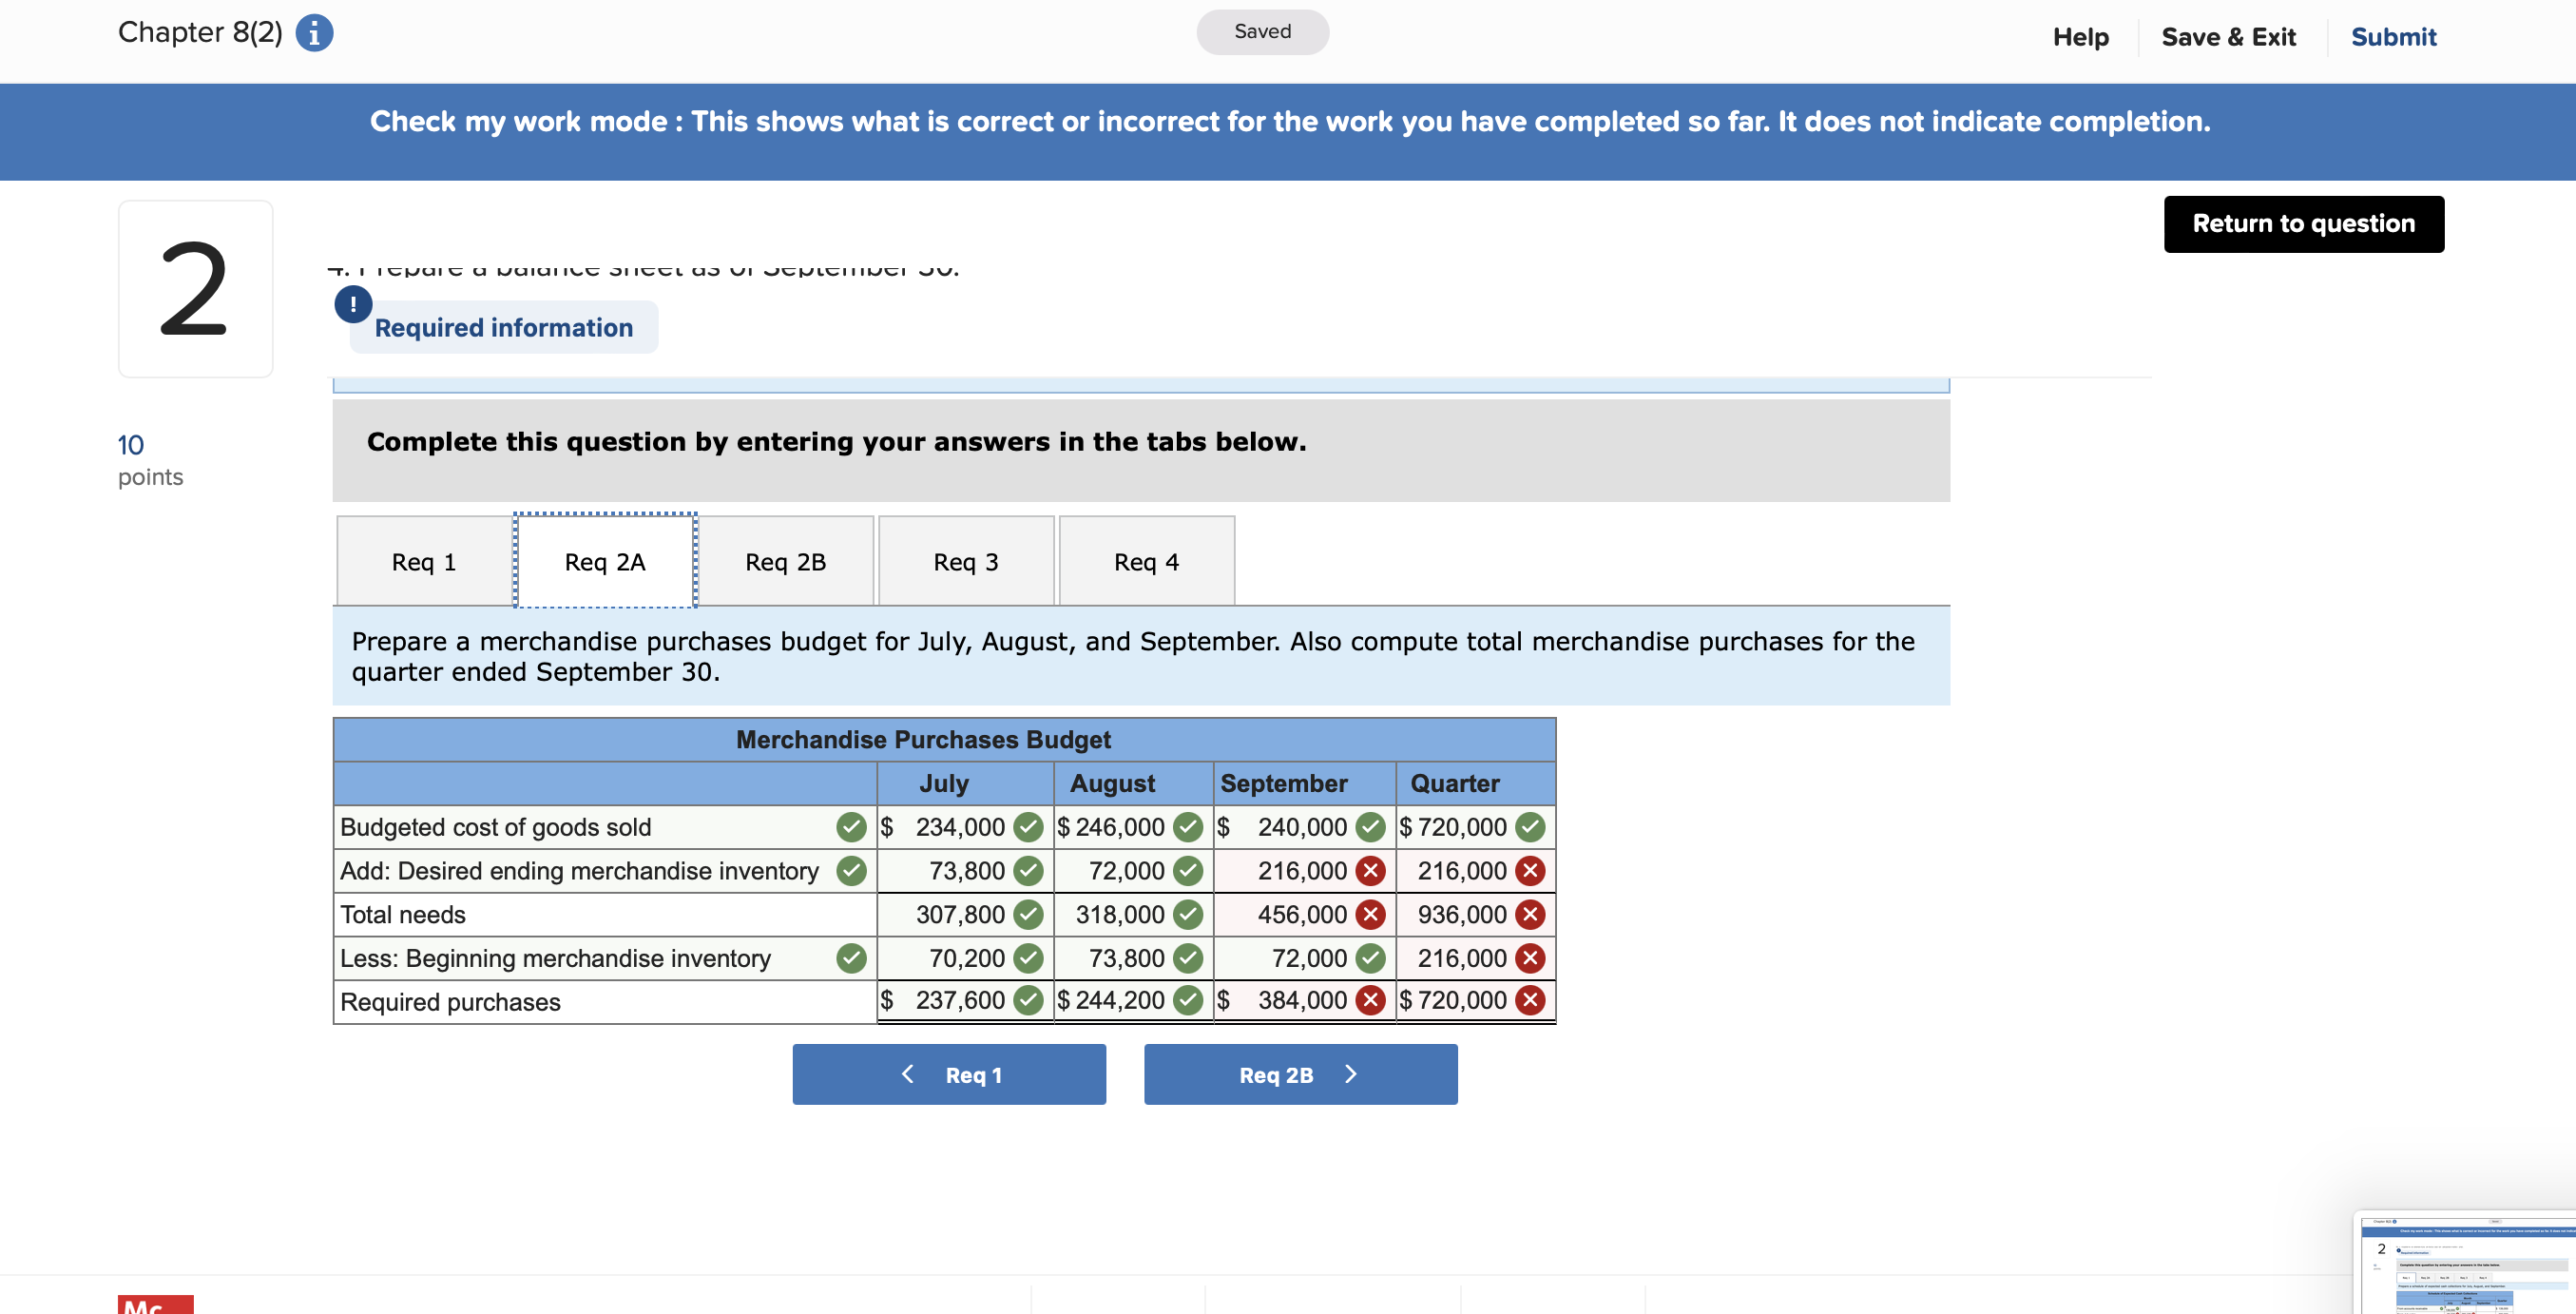Image resolution: width=2576 pixels, height=1314 pixels.
Task: Click red X next to September 216,000 inventory
Action: click(1370, 871)
